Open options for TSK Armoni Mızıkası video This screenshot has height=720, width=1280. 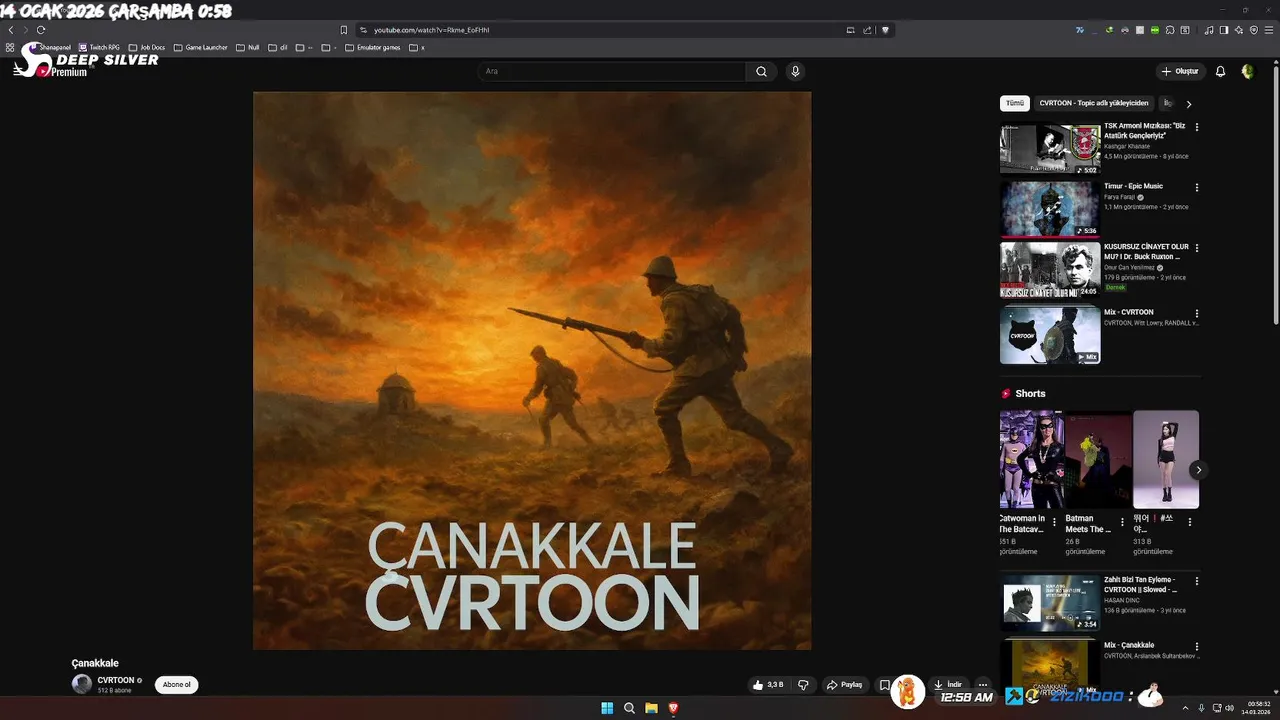click(1196, 127)
